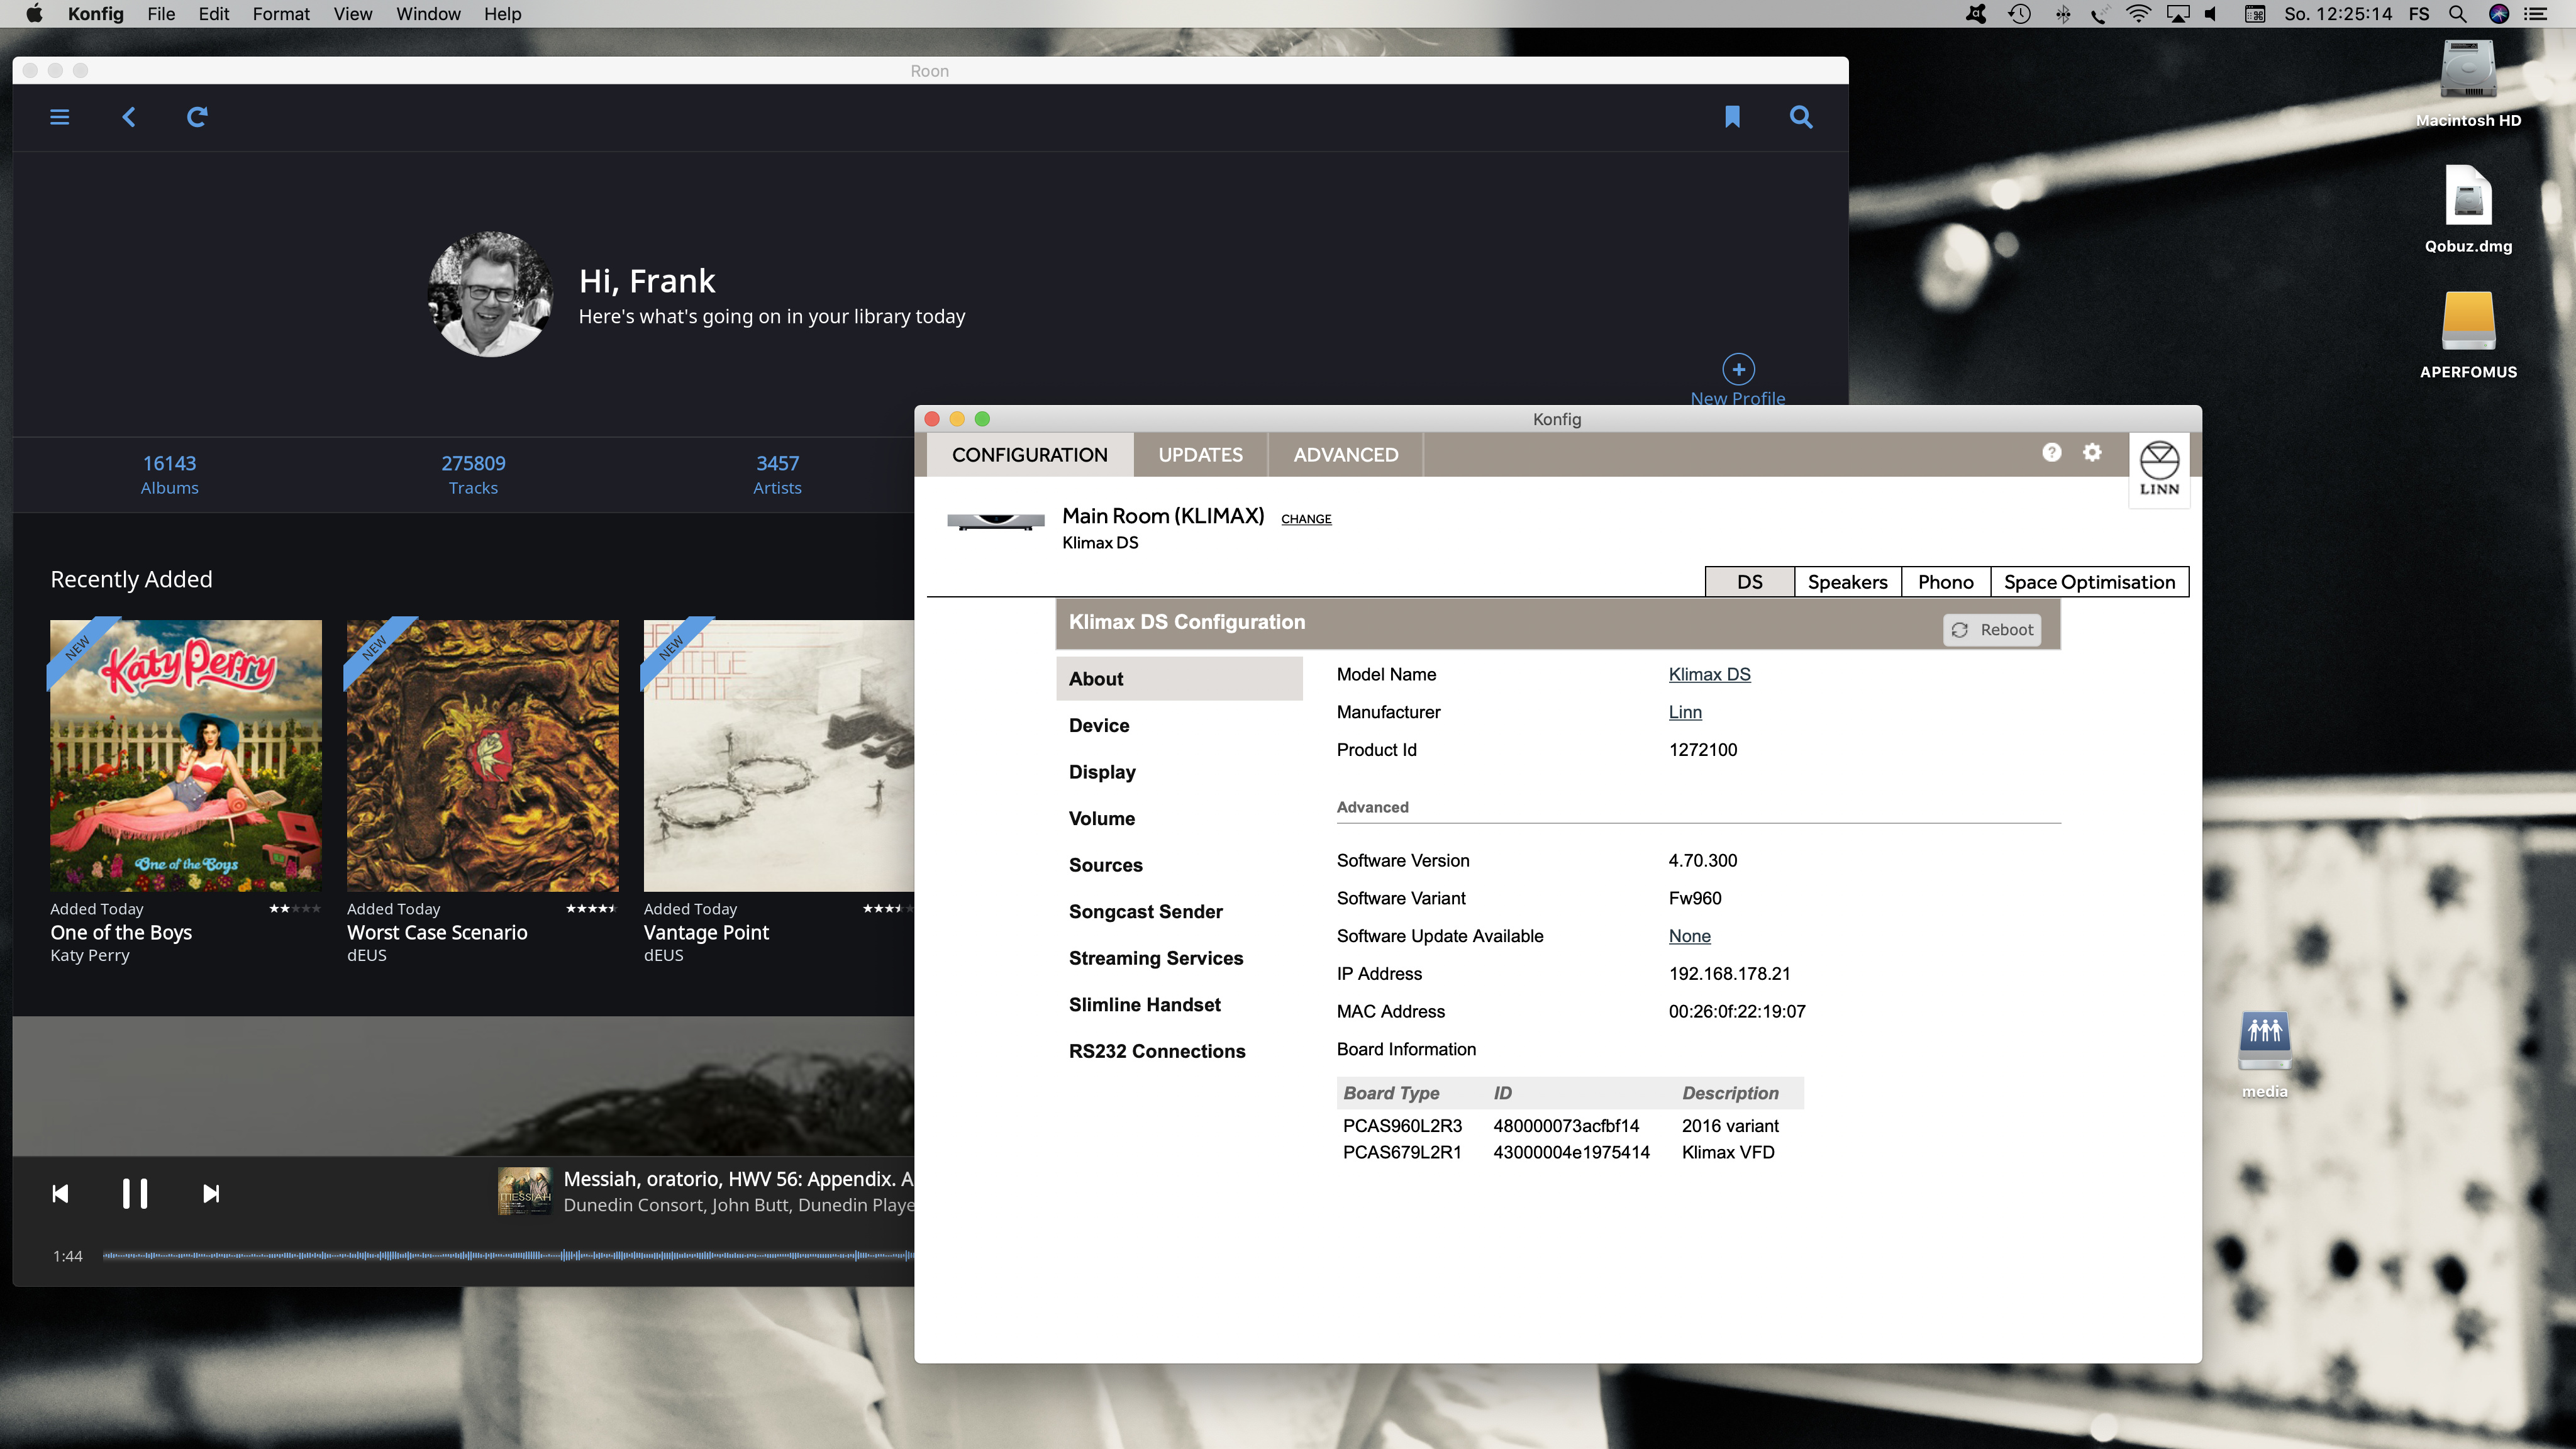Click Messiah now-playing album thumbnail
Screen dimensions: 2576x1449
coord(524,1191)
